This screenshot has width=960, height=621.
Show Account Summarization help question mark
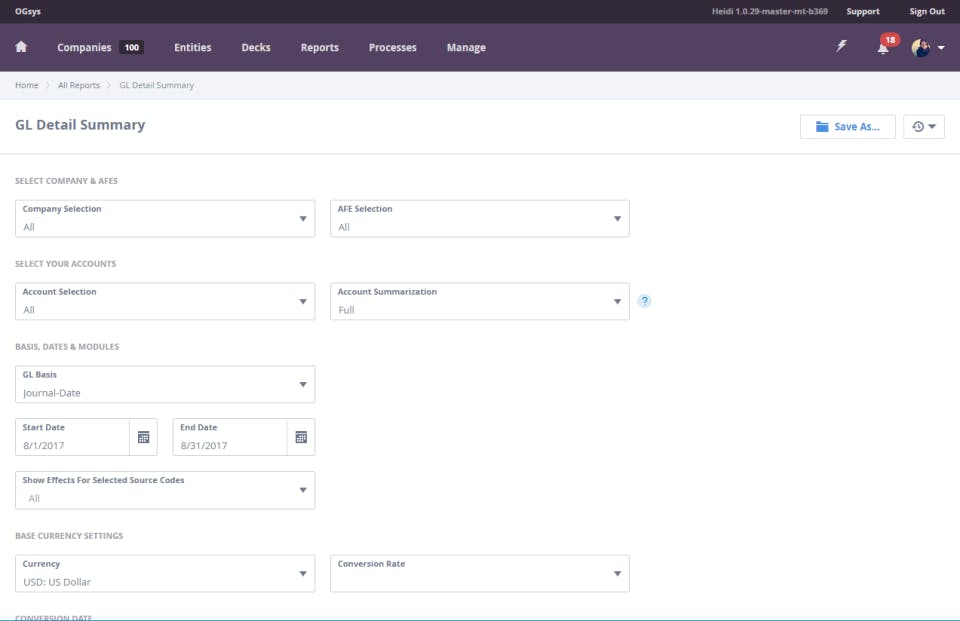coord(644,301)
